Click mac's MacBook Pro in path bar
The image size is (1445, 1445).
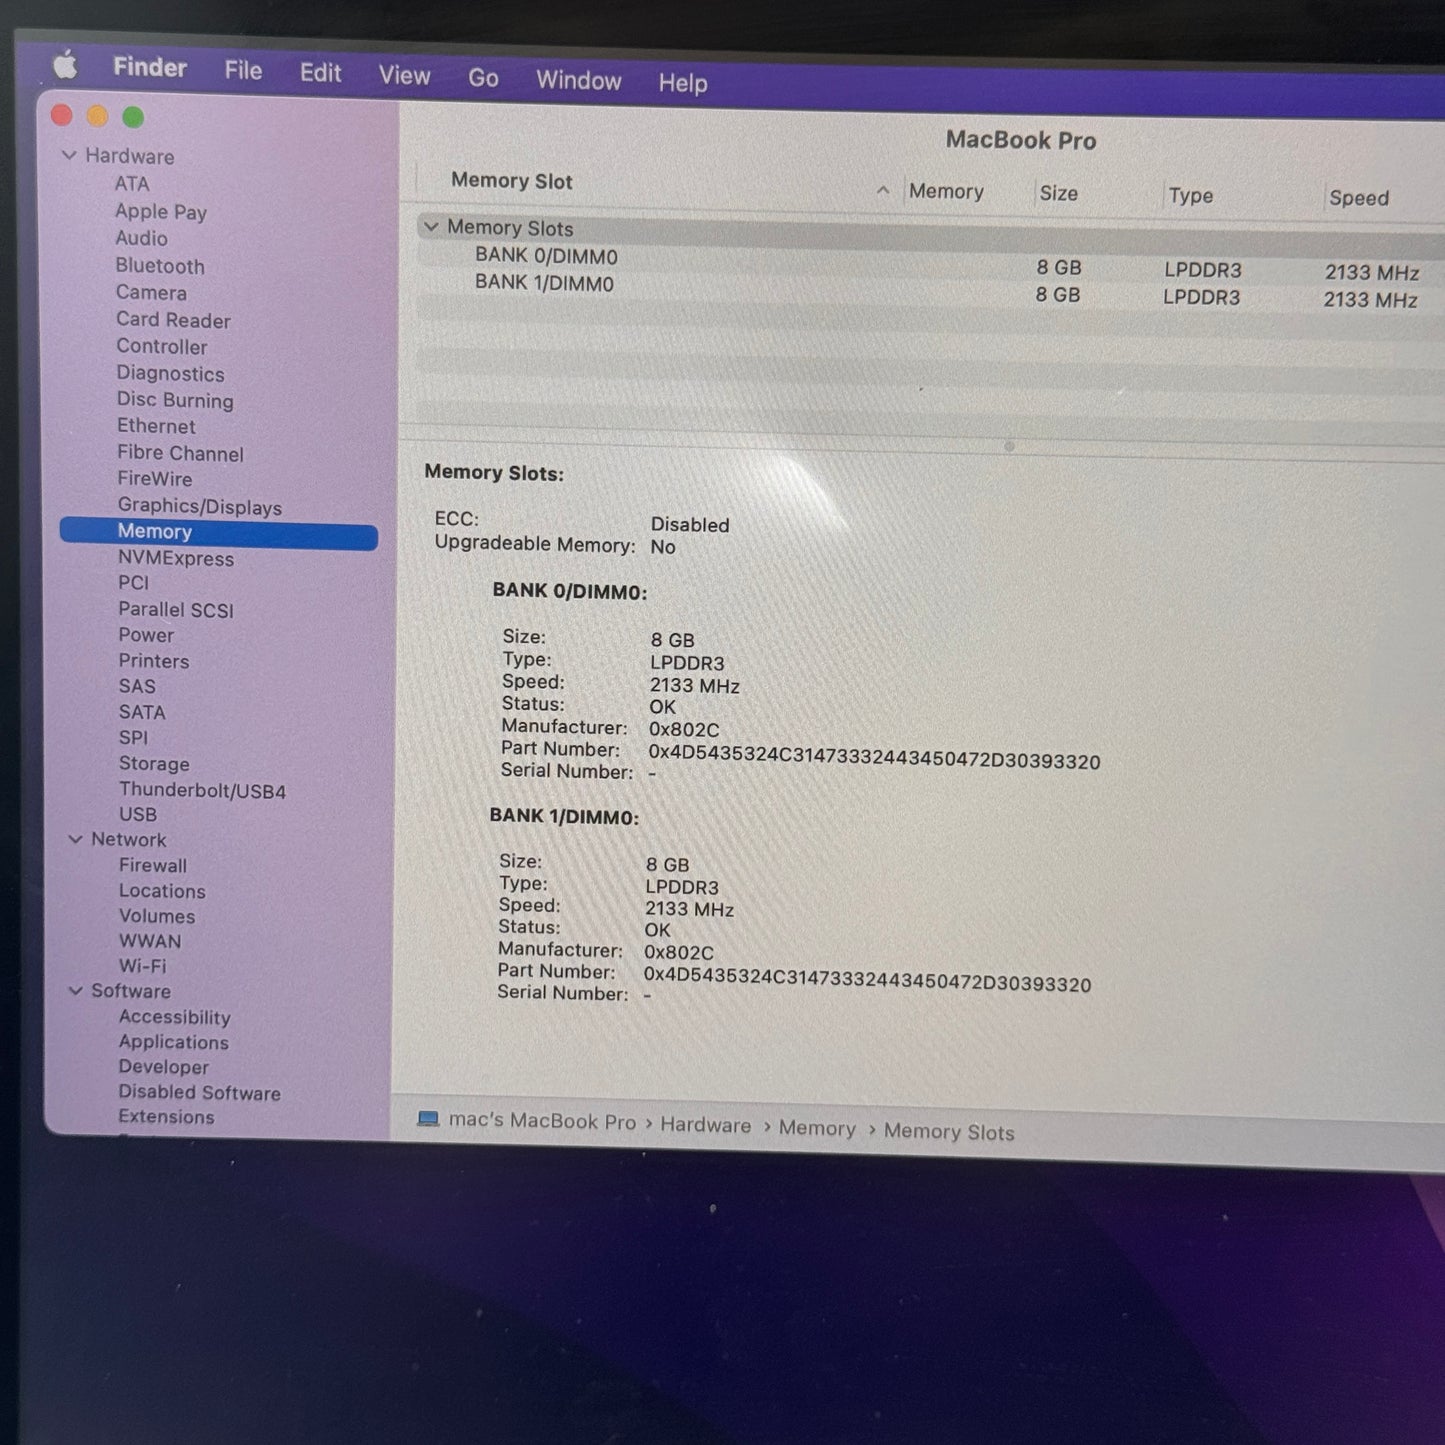pos(542,1121)
